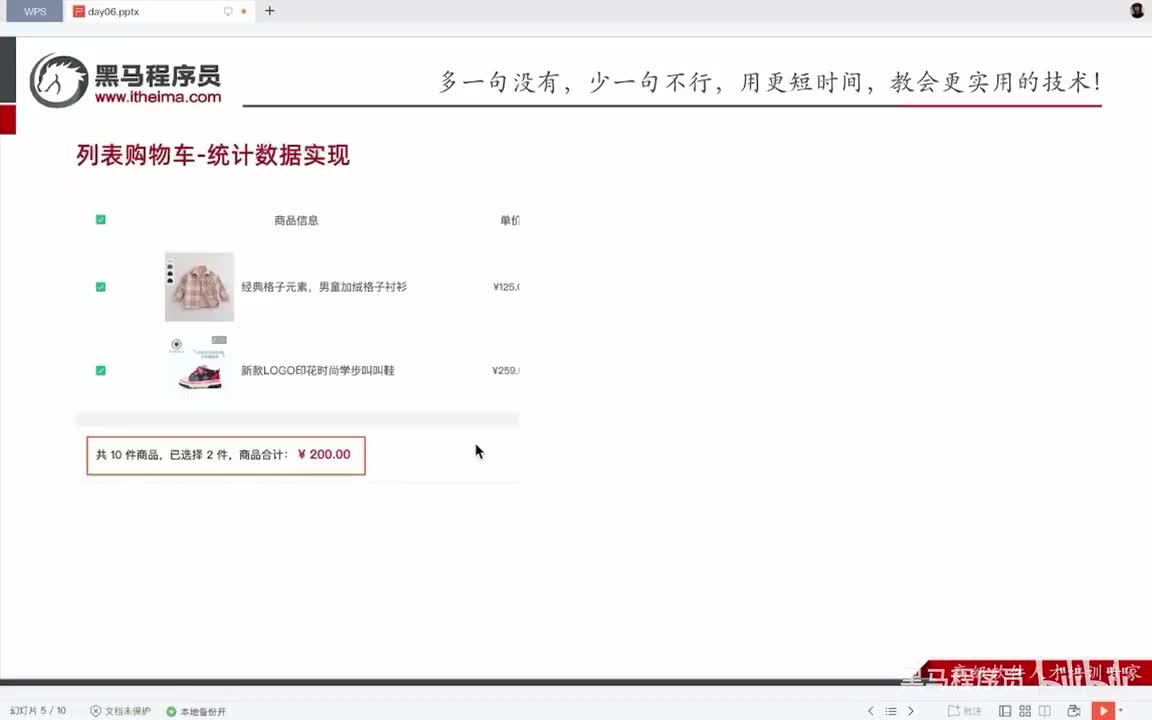Screen dimensions: 1152x720
Task: Start slideshow with red play button
Action: click(x=1103, y=711)
